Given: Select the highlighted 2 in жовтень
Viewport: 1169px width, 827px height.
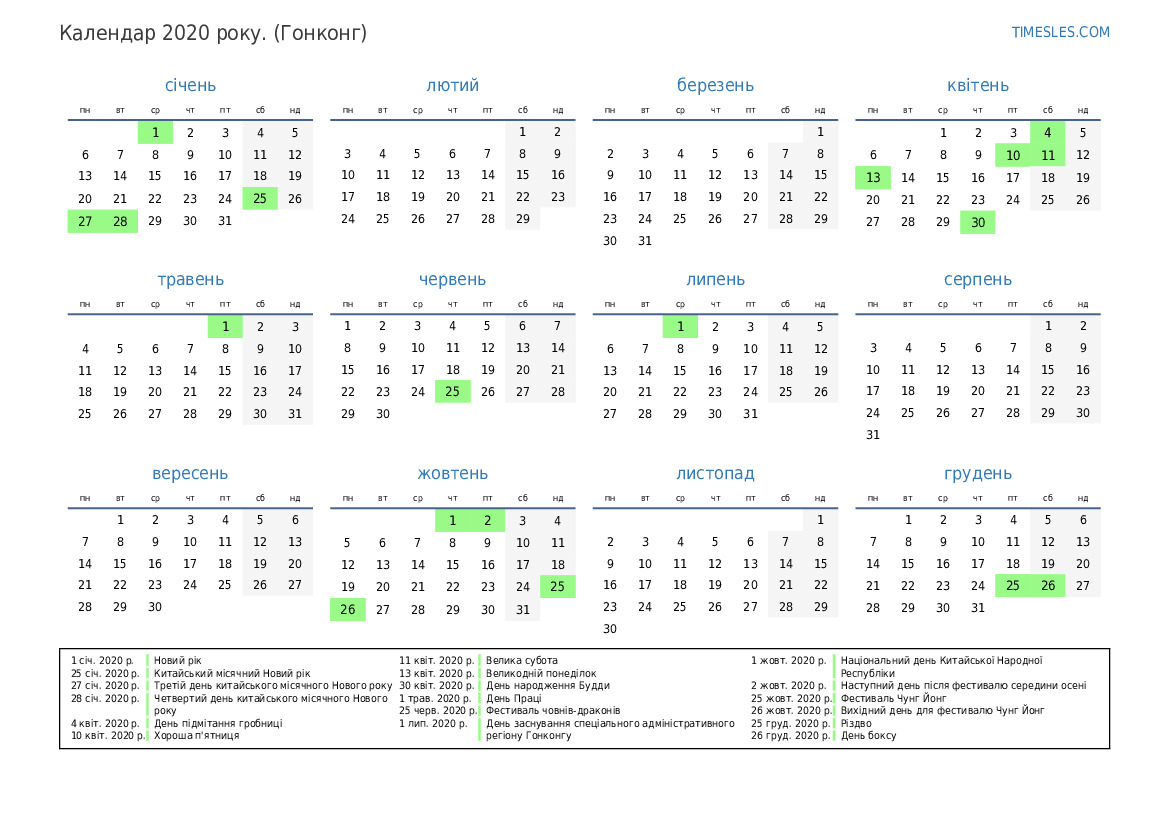Looking at the screenshot, I should [488, 521].
